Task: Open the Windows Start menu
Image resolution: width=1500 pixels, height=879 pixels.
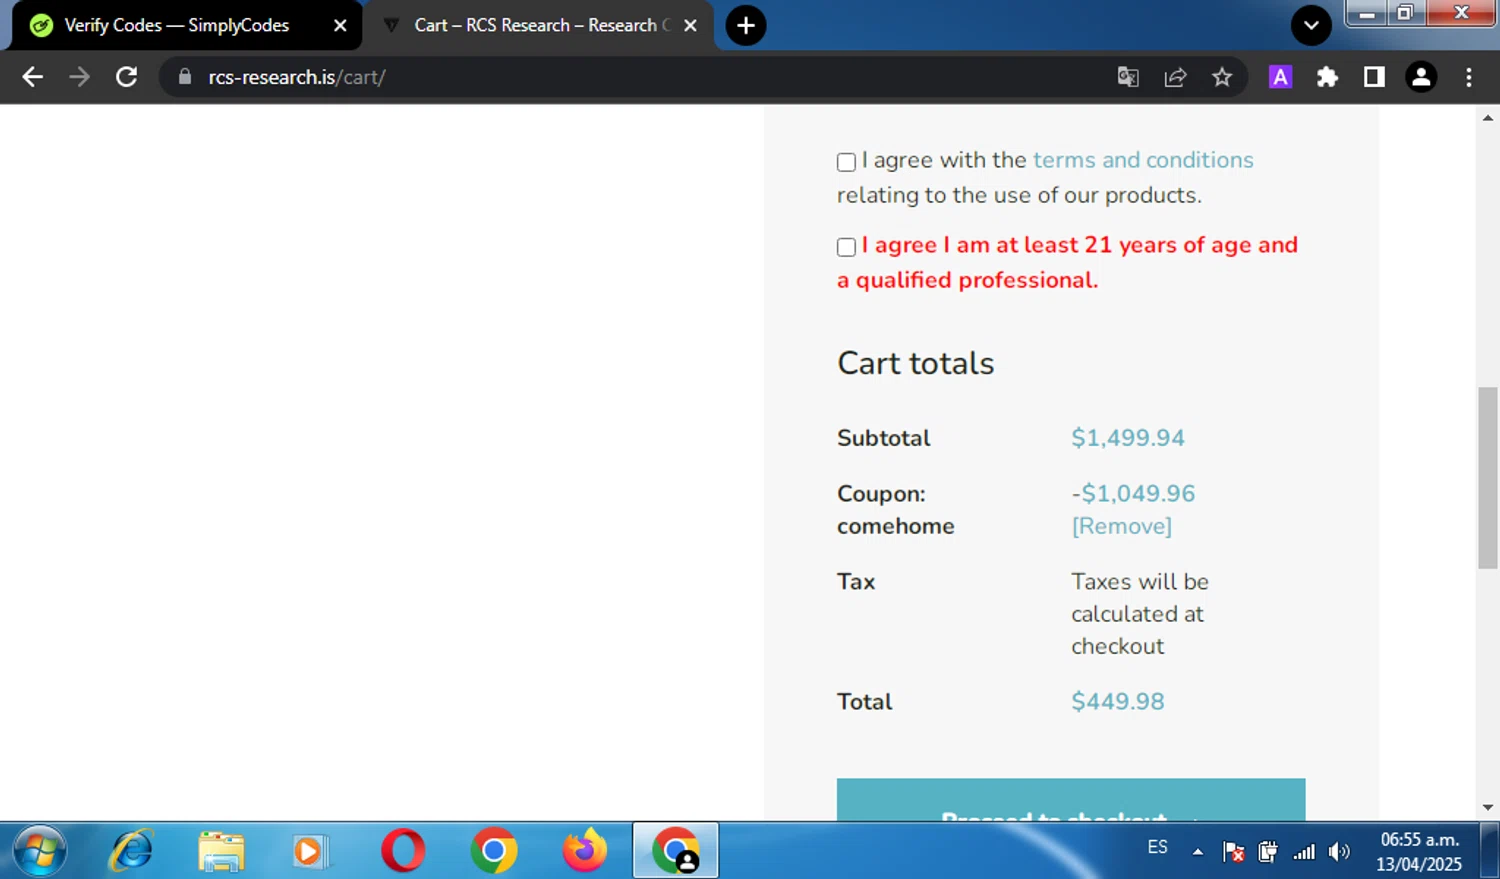Action: [x=40, y=852]
